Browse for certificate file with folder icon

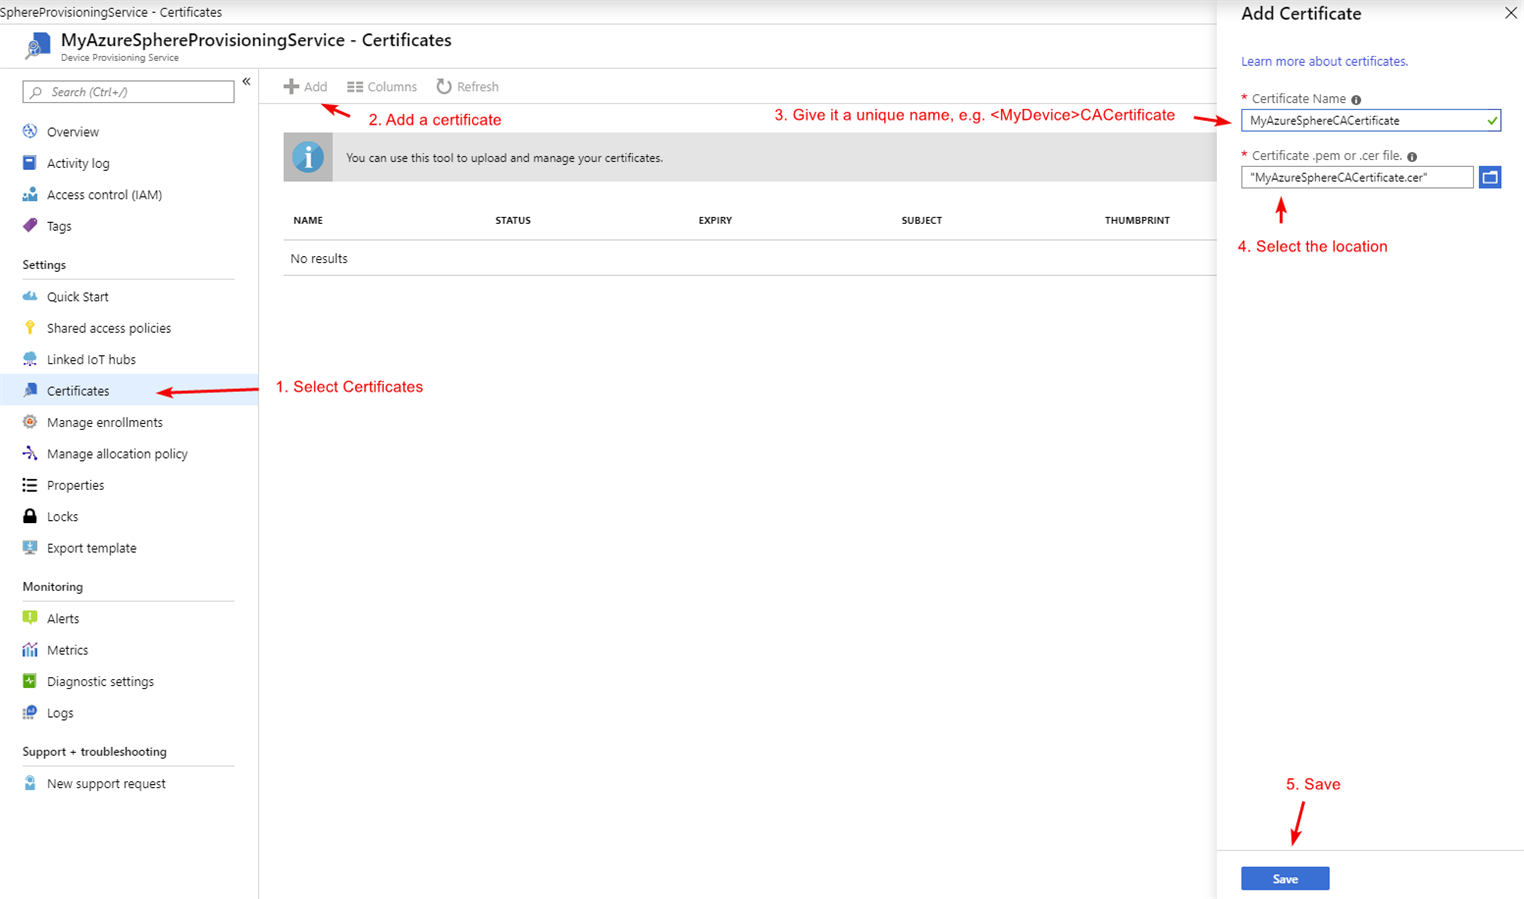click(x=1490, y=177)
